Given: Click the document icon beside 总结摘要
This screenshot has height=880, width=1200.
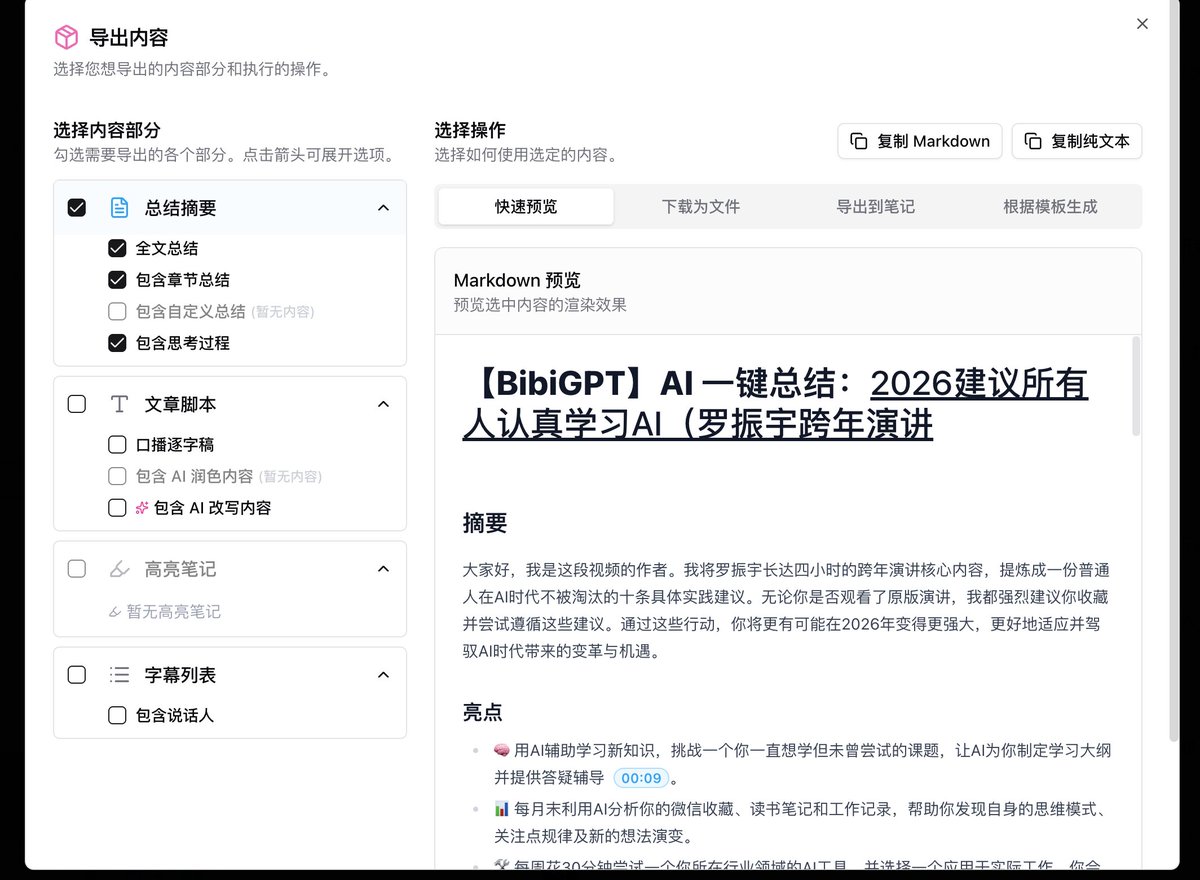Looking at the screenshot, I should 119,208.
